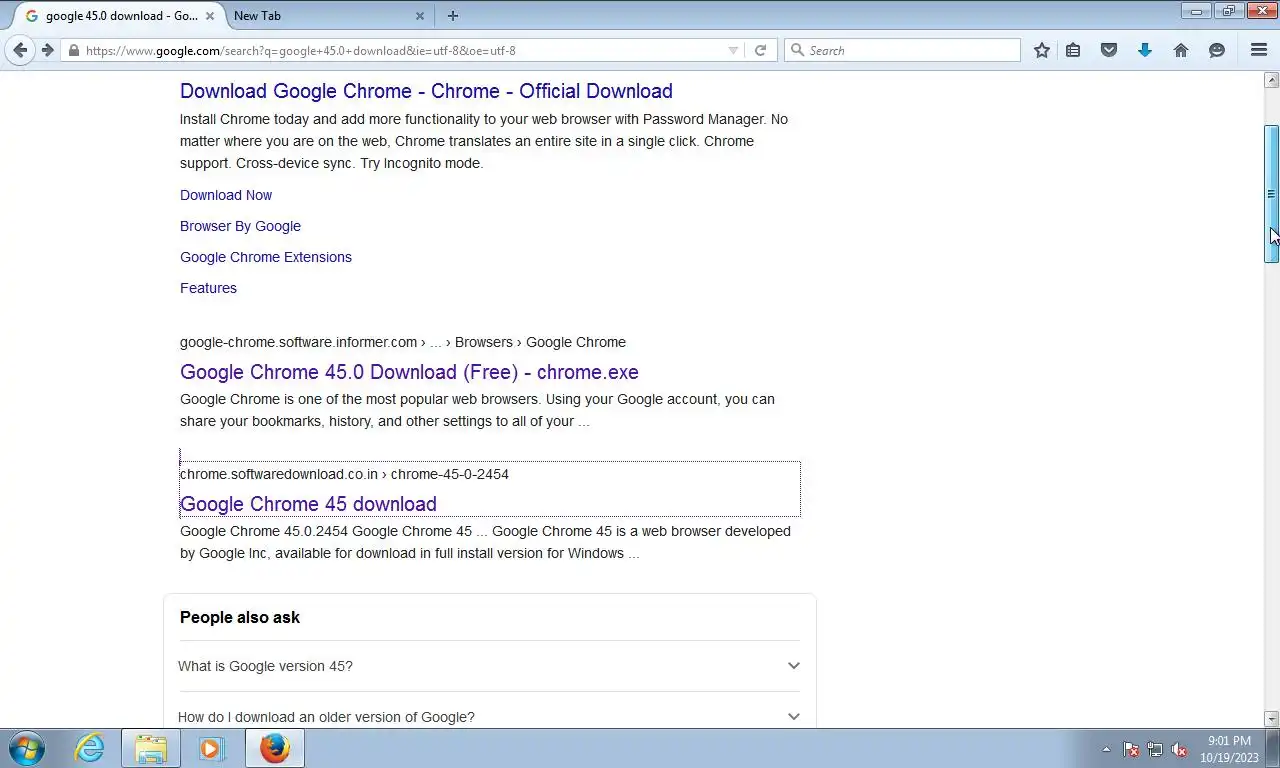Show bookmarks list icon

pyautogui.click(x=1073, y=50)
